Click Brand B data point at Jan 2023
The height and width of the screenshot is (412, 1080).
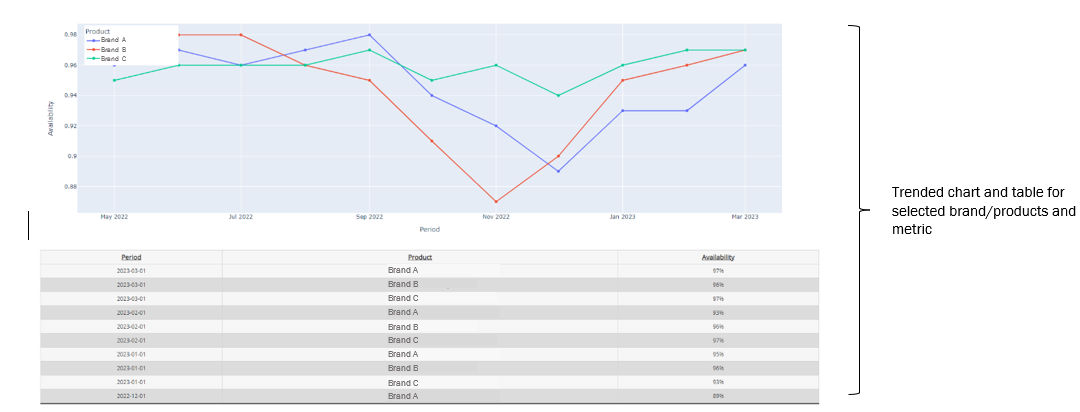pyautogui.click(x=622, y=80)
